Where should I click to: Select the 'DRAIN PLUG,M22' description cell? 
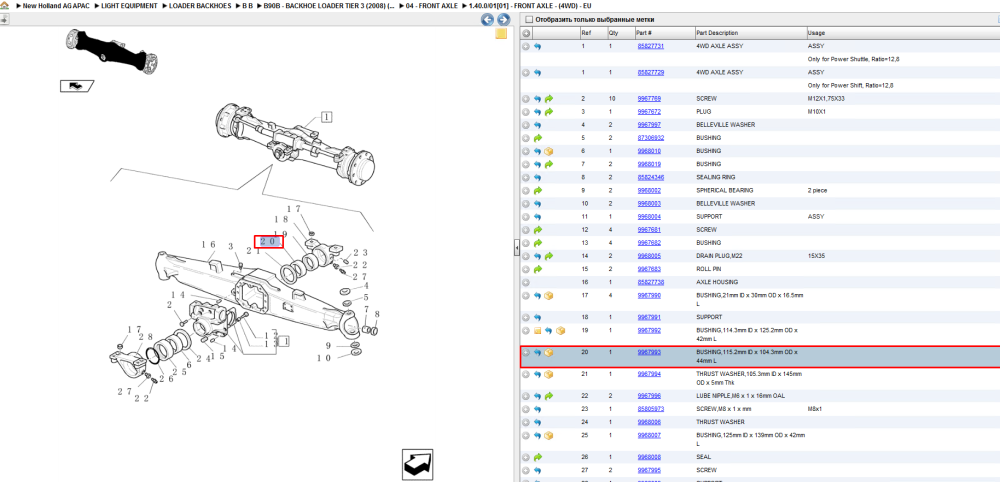pos(720,256)
